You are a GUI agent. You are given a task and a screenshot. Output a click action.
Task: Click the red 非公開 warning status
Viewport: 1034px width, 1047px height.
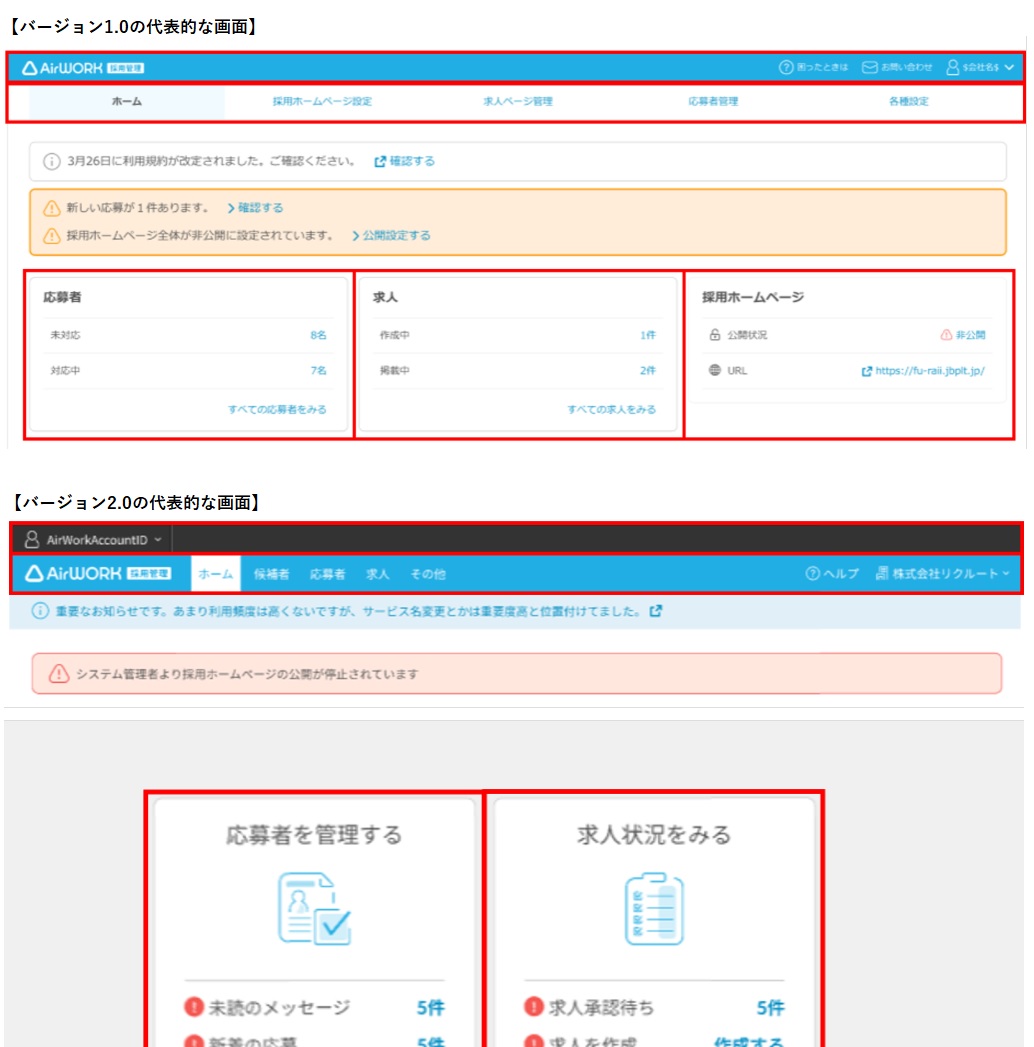click(962, 335)
